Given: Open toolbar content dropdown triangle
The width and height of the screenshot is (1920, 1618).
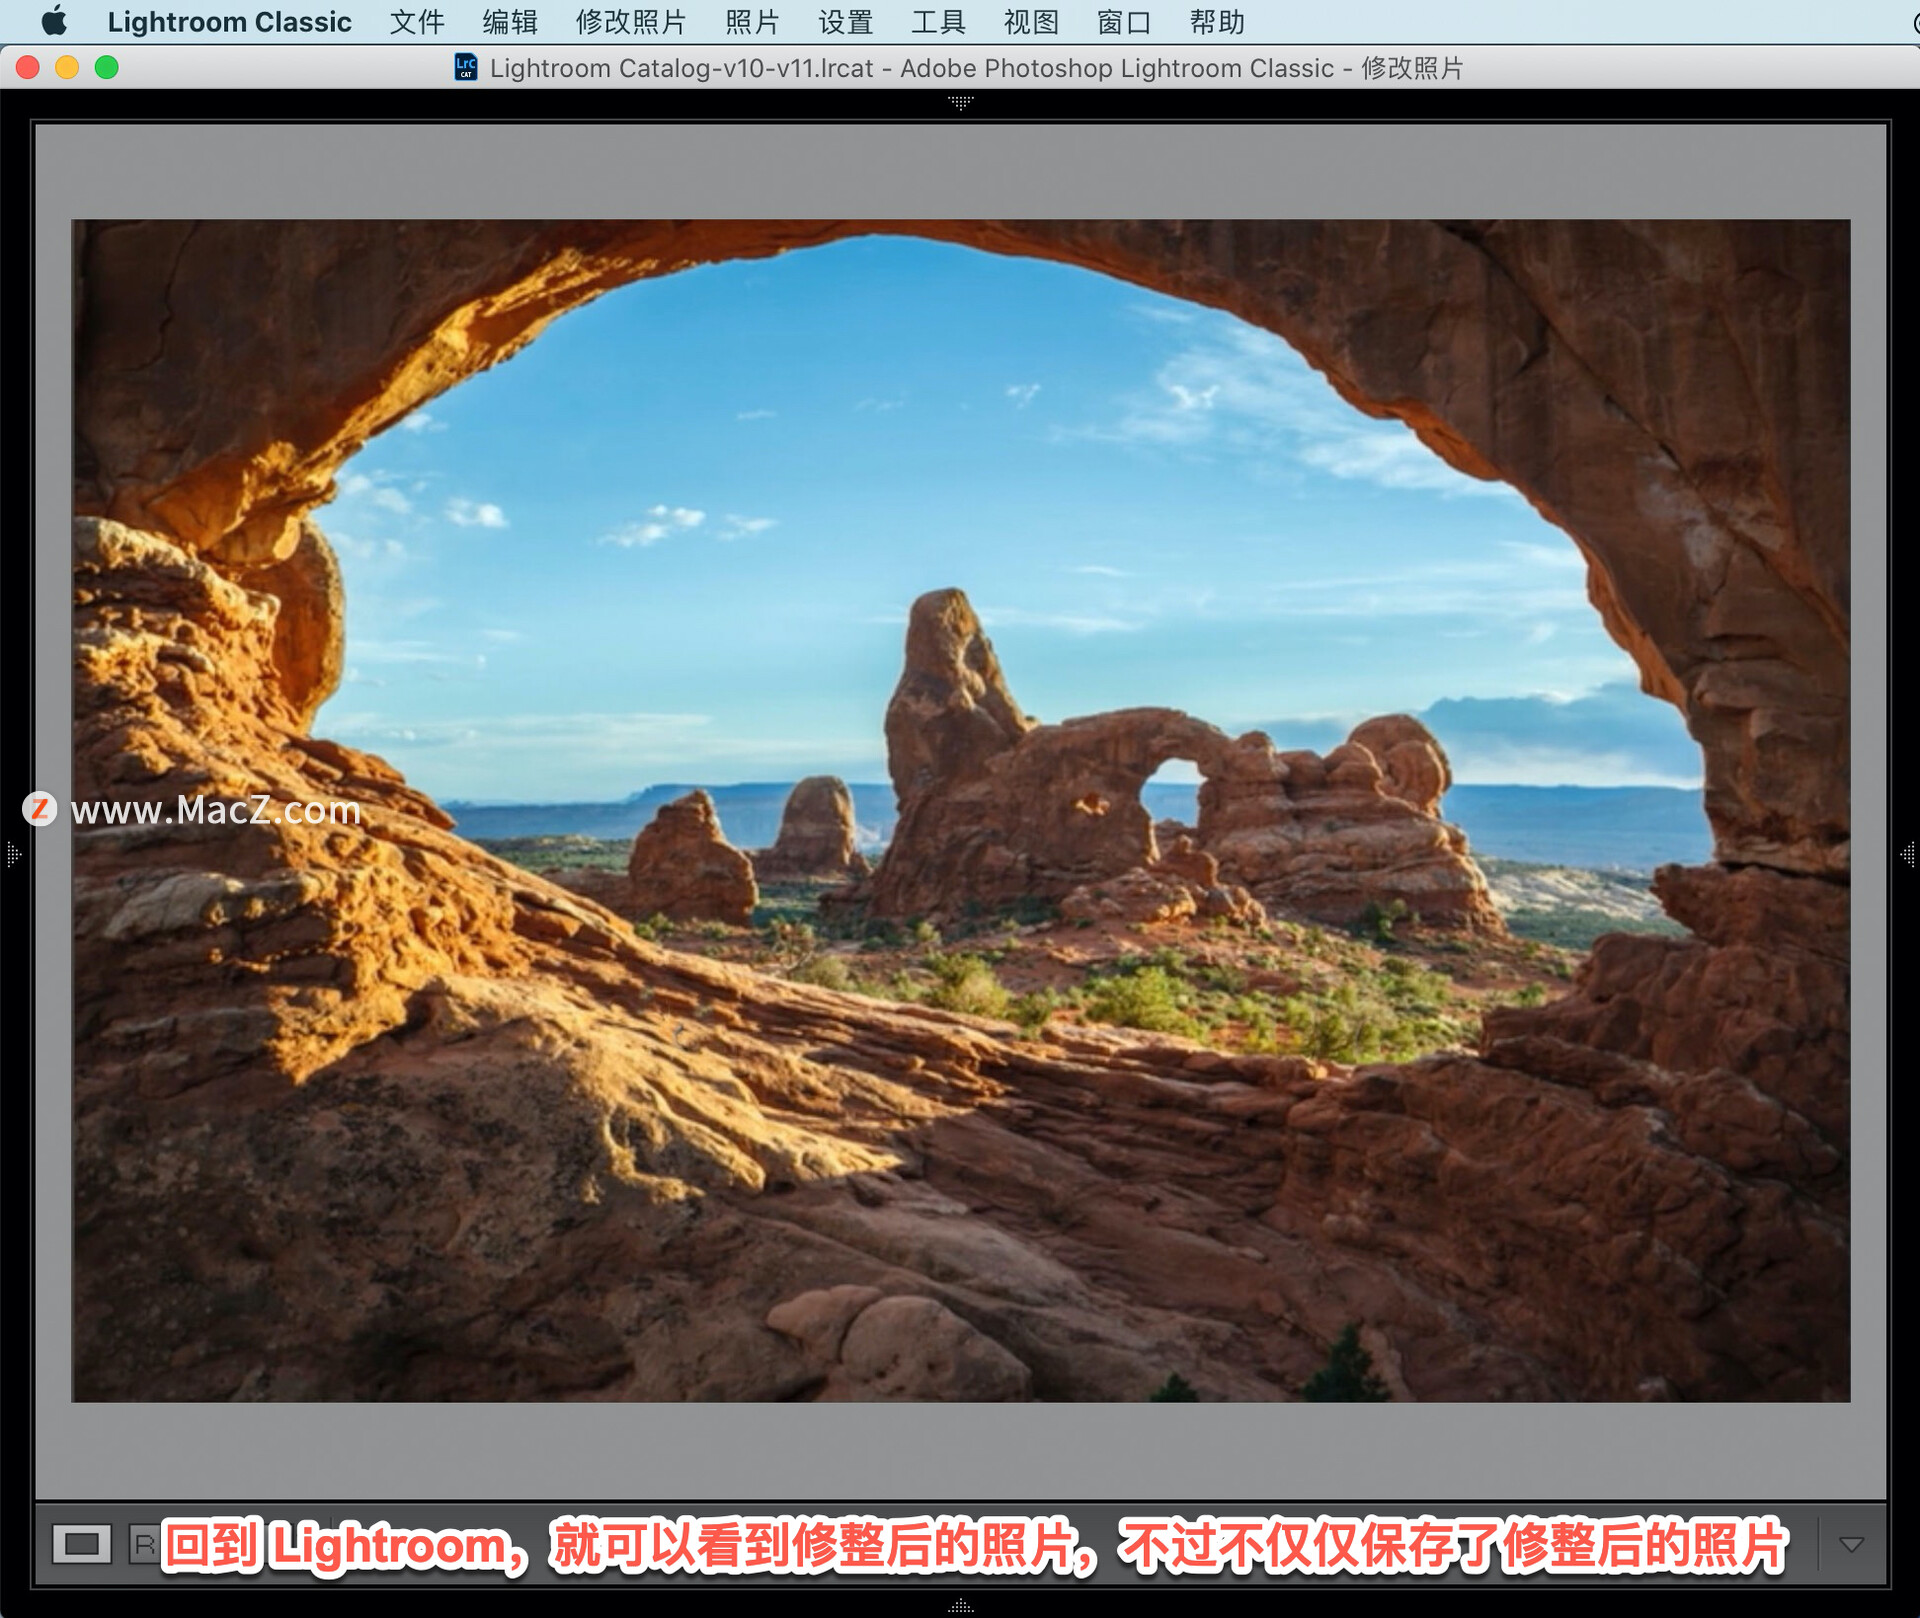Looking at the screenshot, I should coord(1851,1544).
